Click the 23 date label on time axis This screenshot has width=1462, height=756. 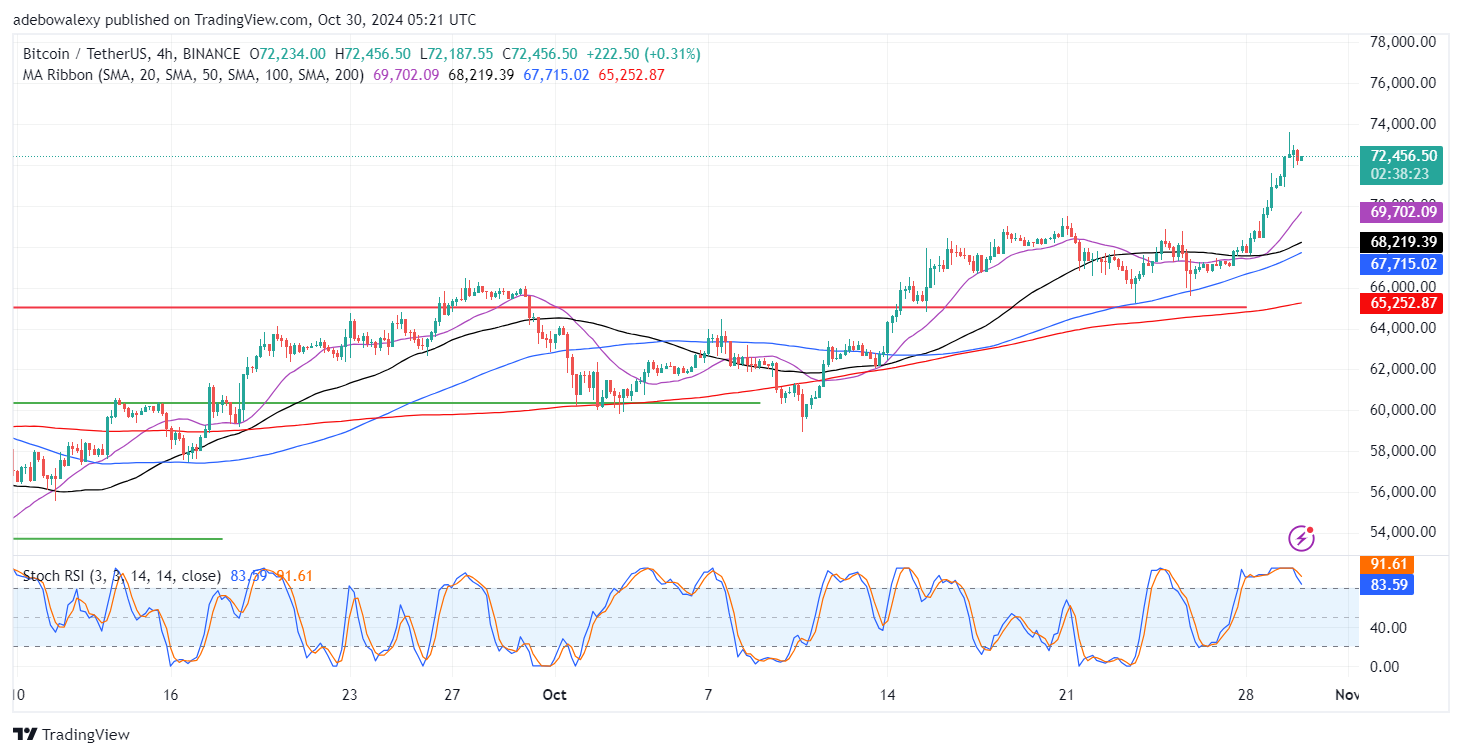[349, 695]
